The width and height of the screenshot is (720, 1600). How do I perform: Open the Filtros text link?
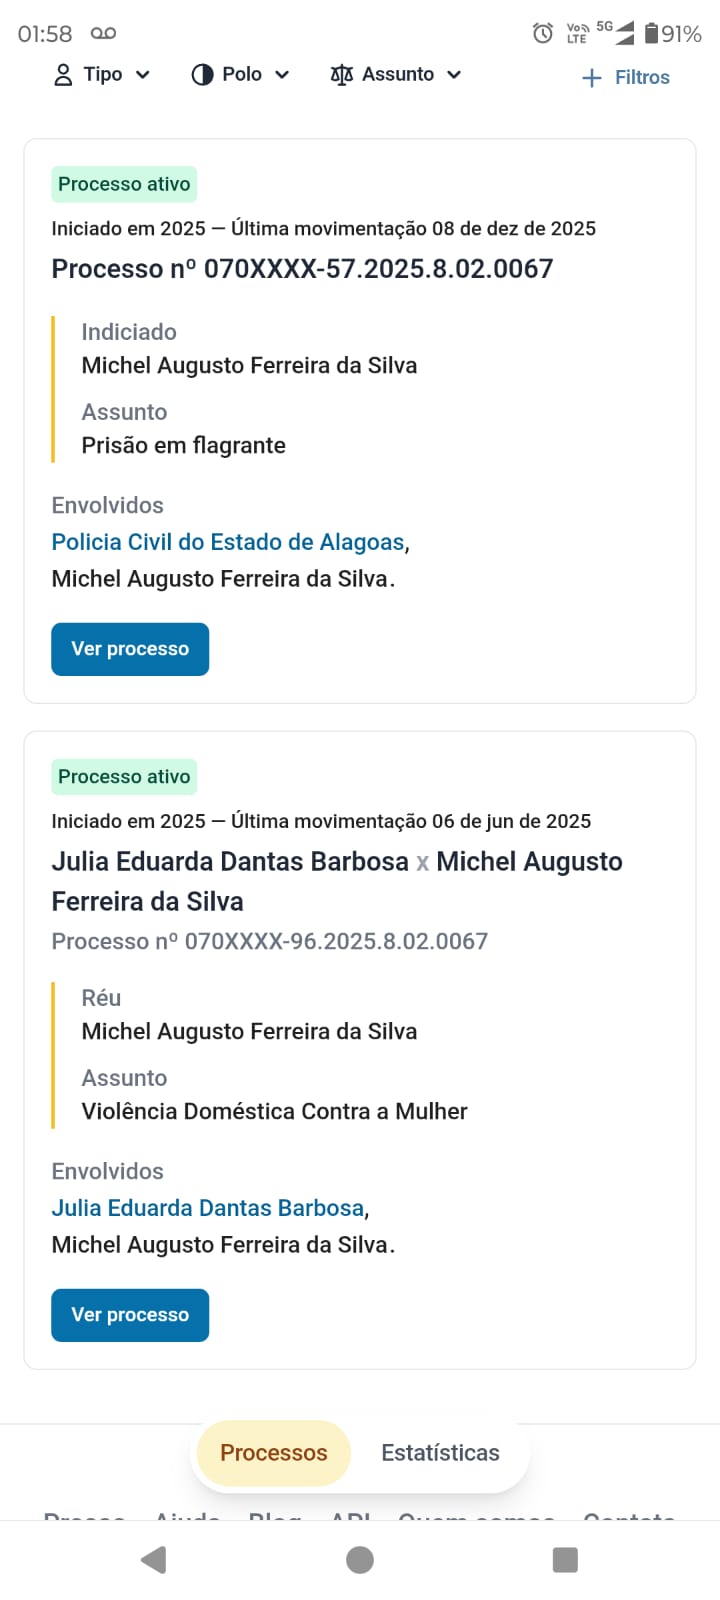click(x=642, y=78)
